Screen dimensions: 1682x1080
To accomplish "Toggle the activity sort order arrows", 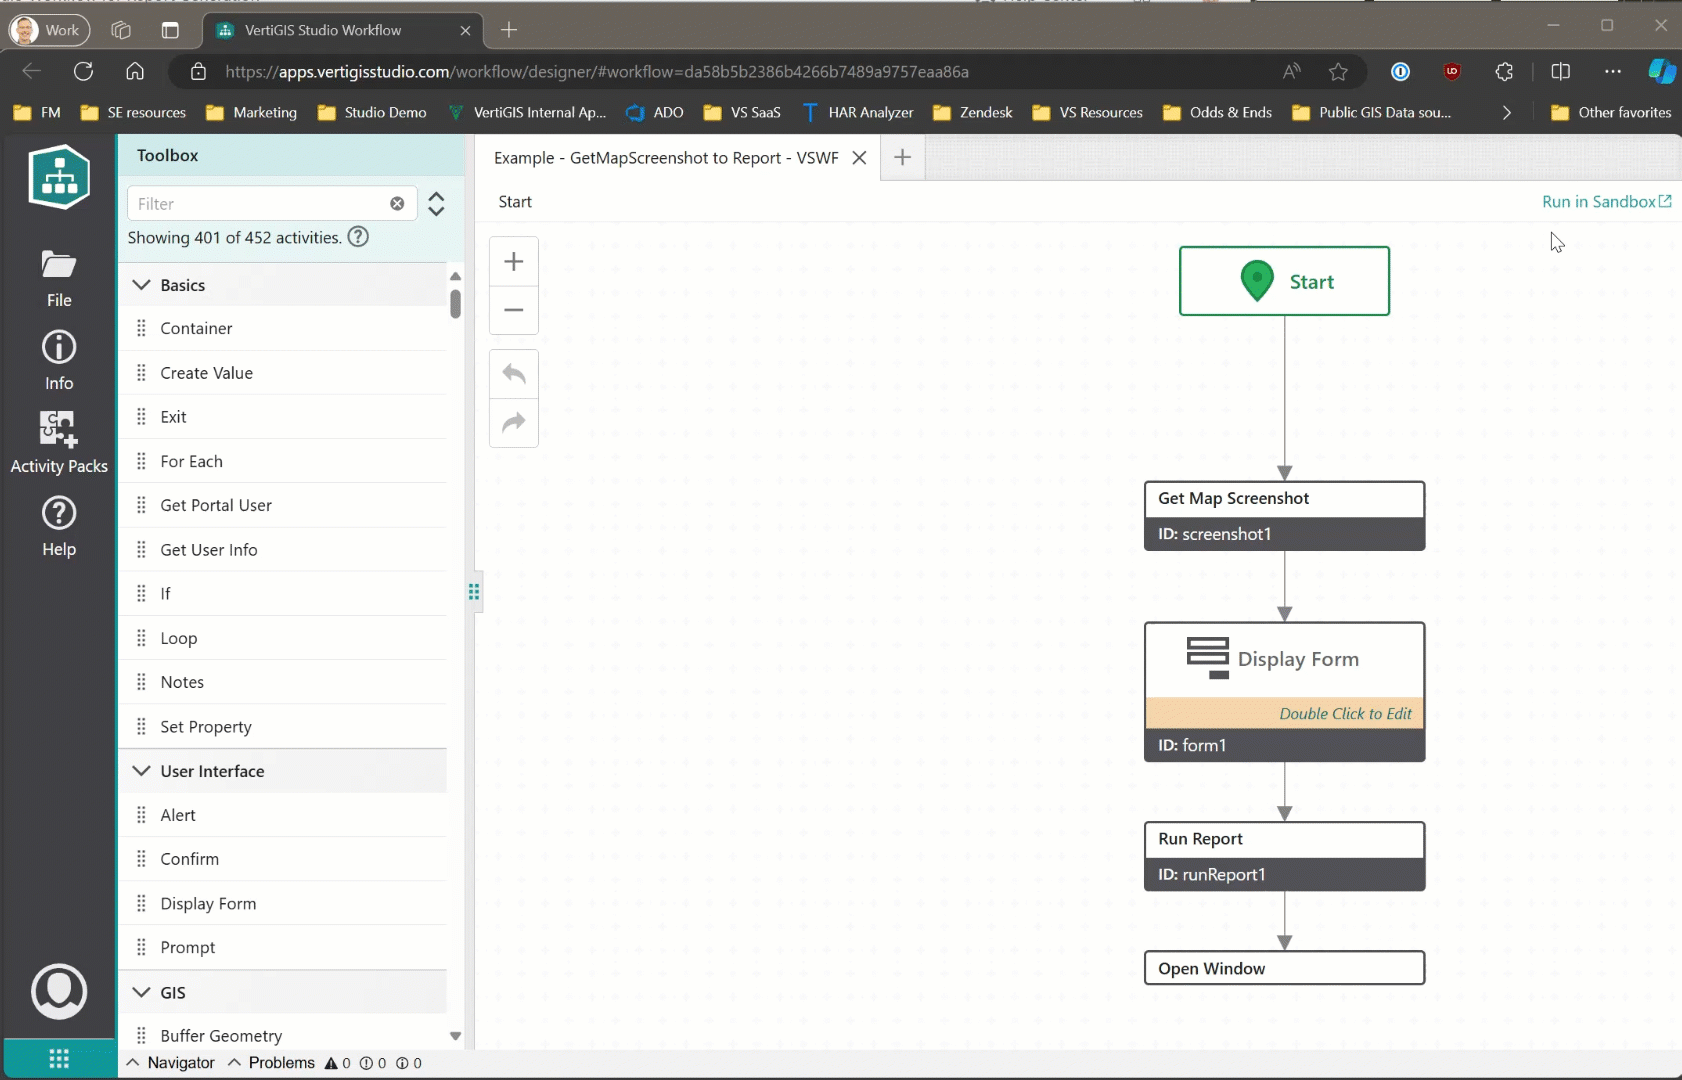I will point(437,203).
